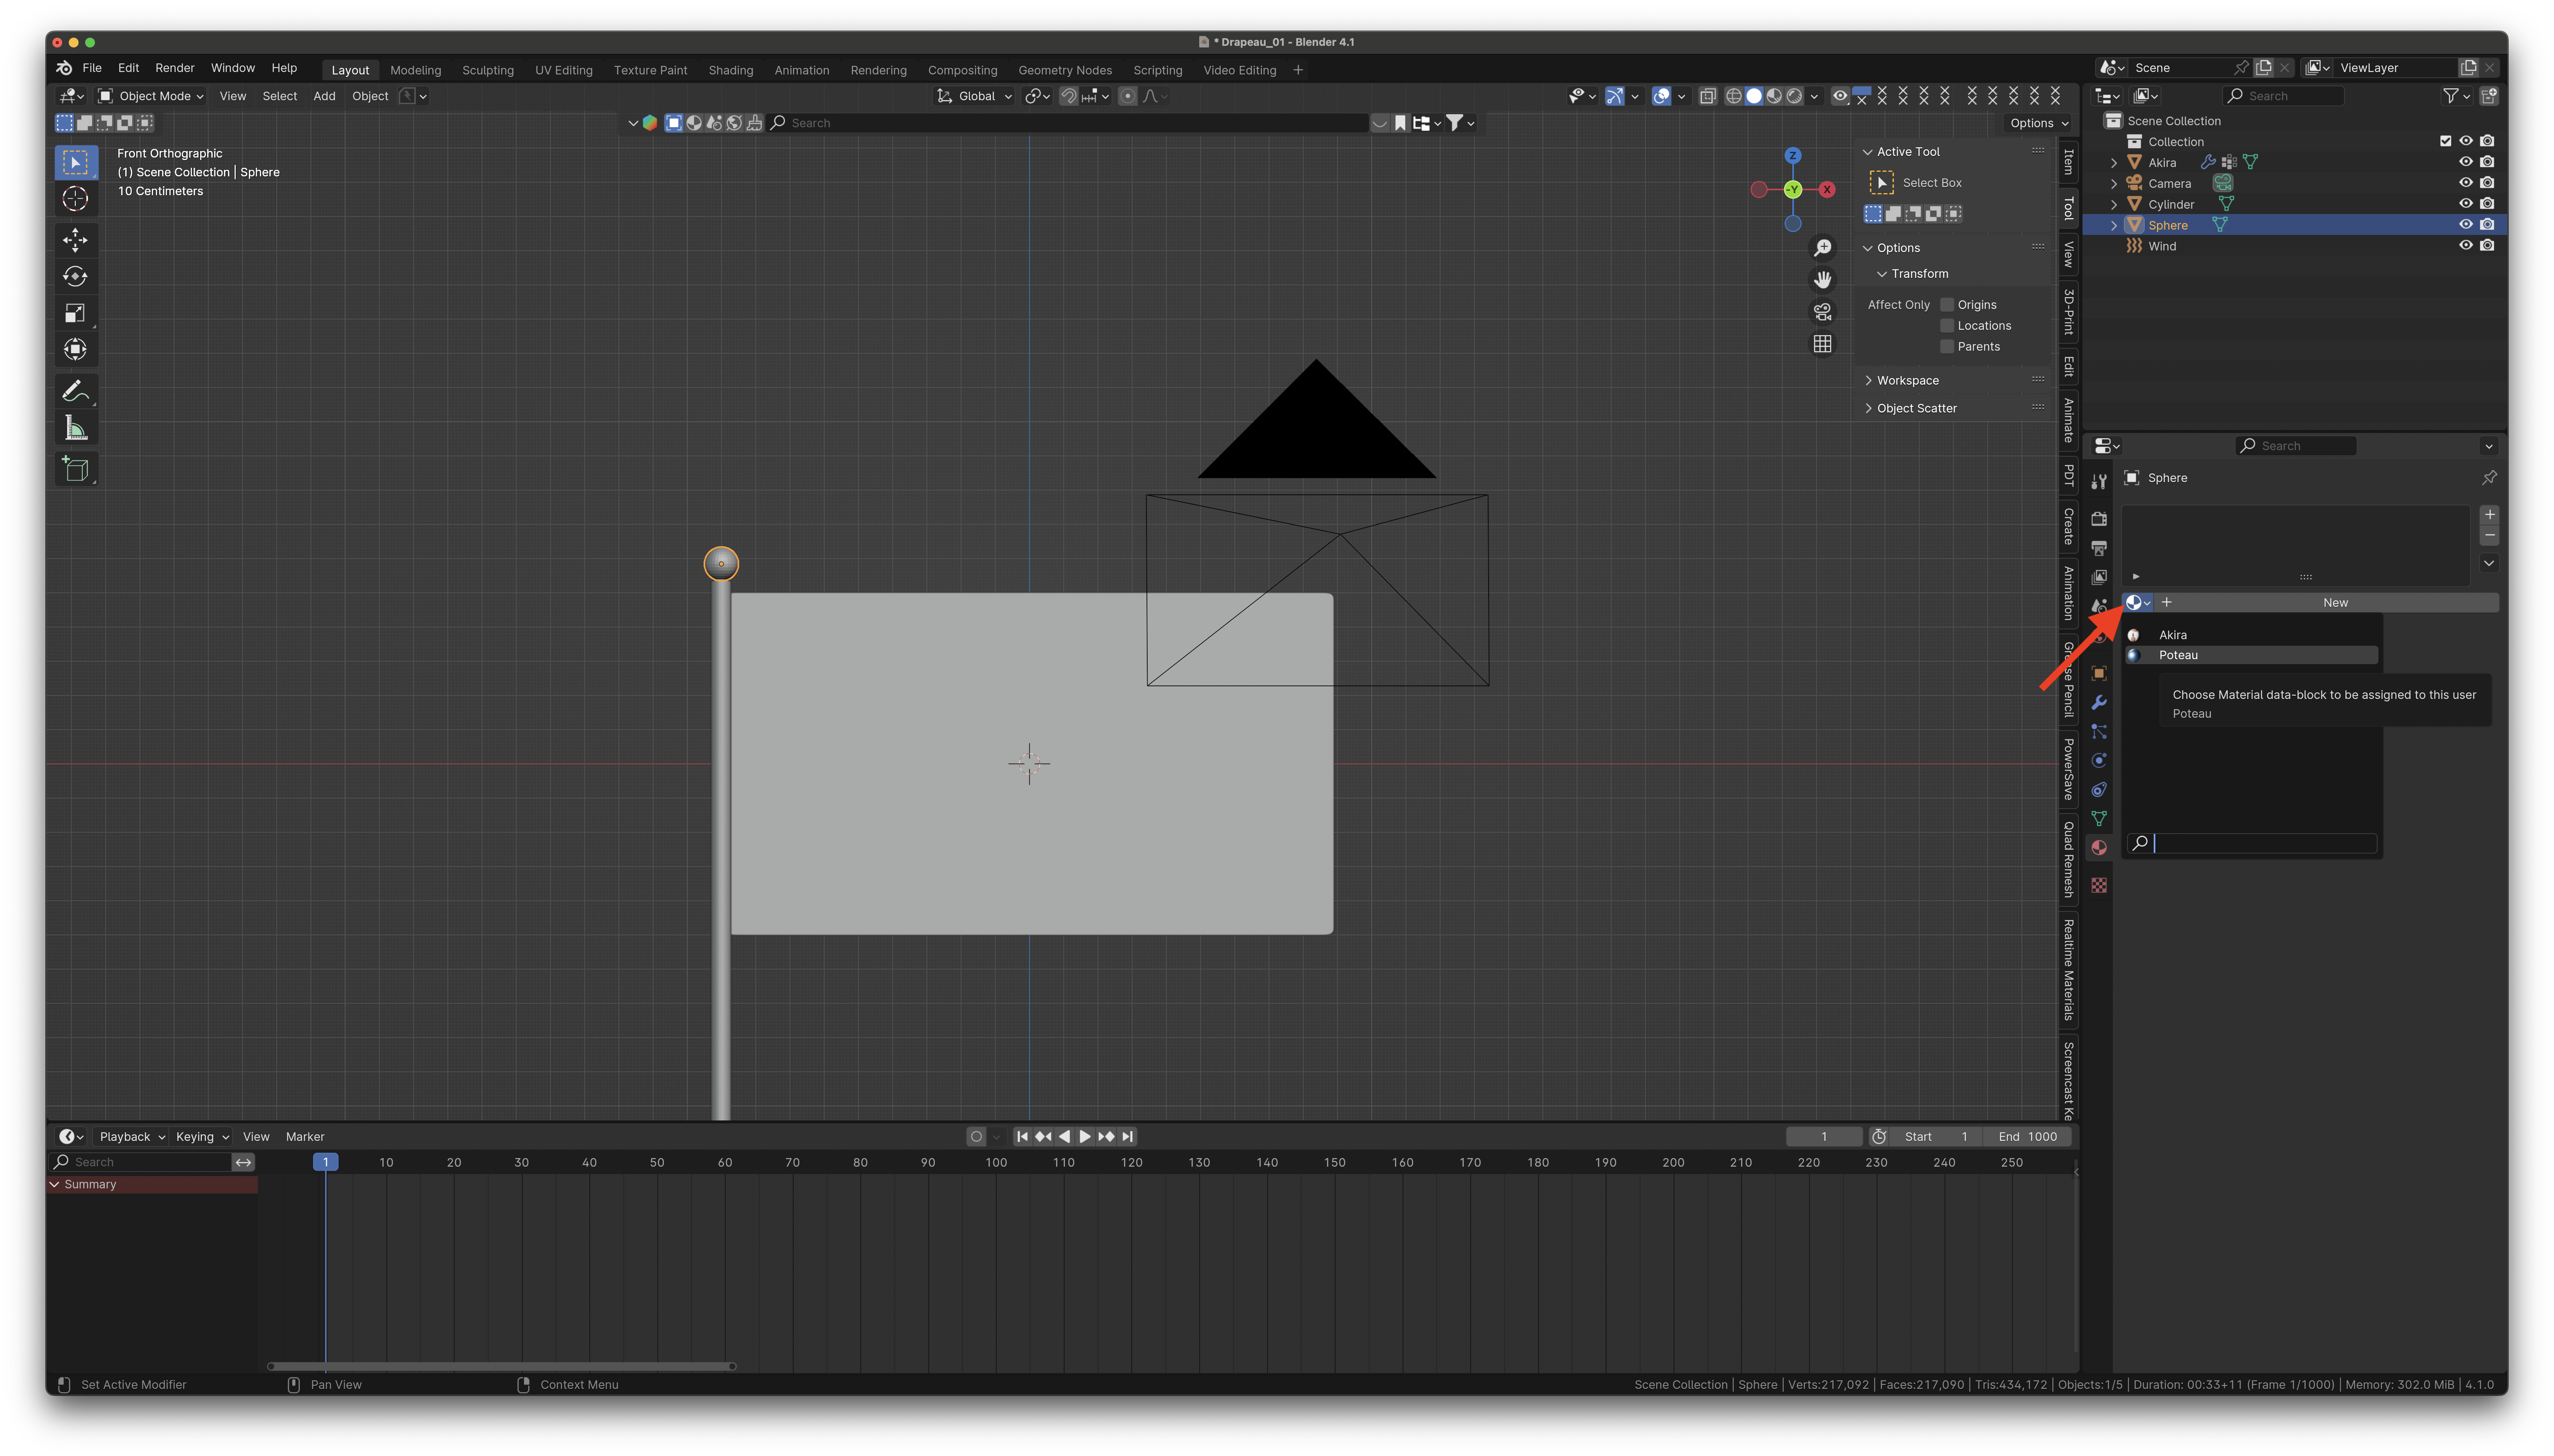Toggle proportional editing button

point(1127,96)
